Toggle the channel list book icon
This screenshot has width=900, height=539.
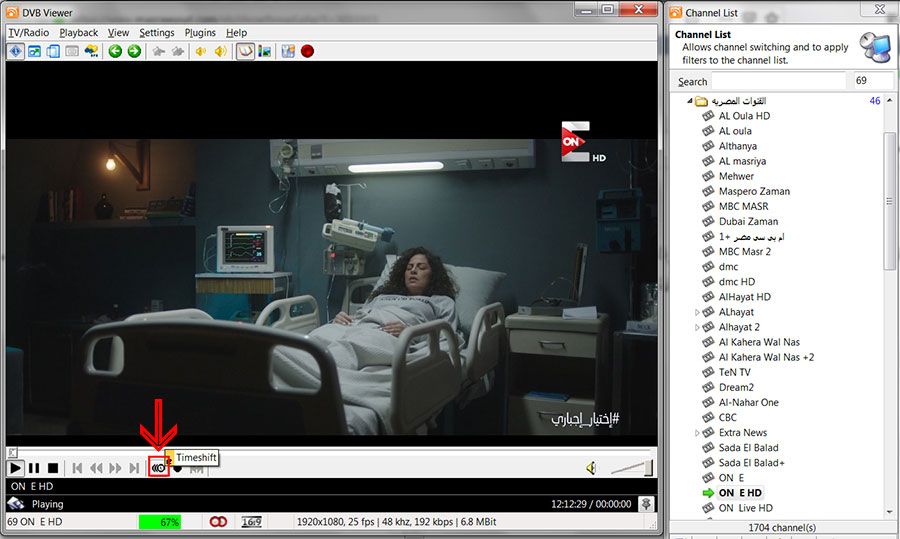tap(245, 52)
